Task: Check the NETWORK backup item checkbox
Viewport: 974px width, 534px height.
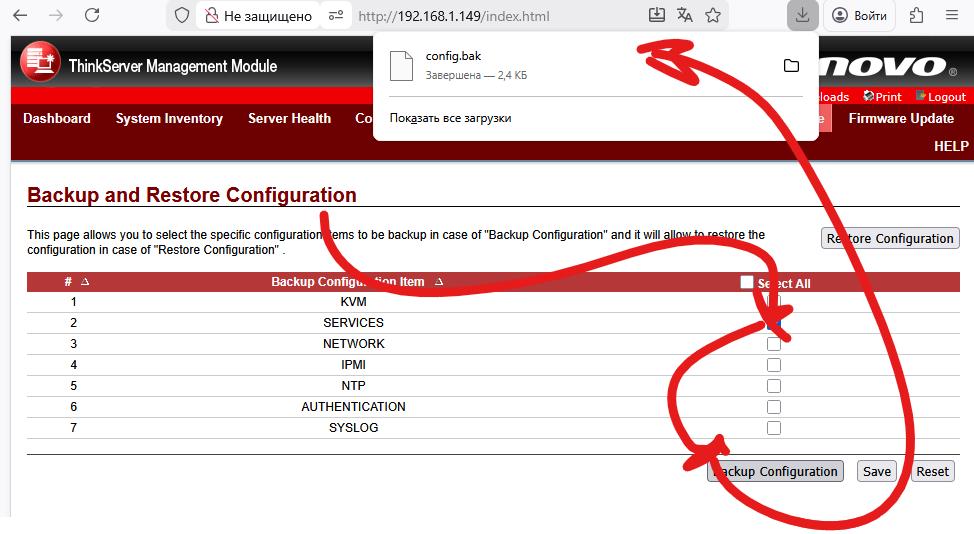Action: (773, 344)
